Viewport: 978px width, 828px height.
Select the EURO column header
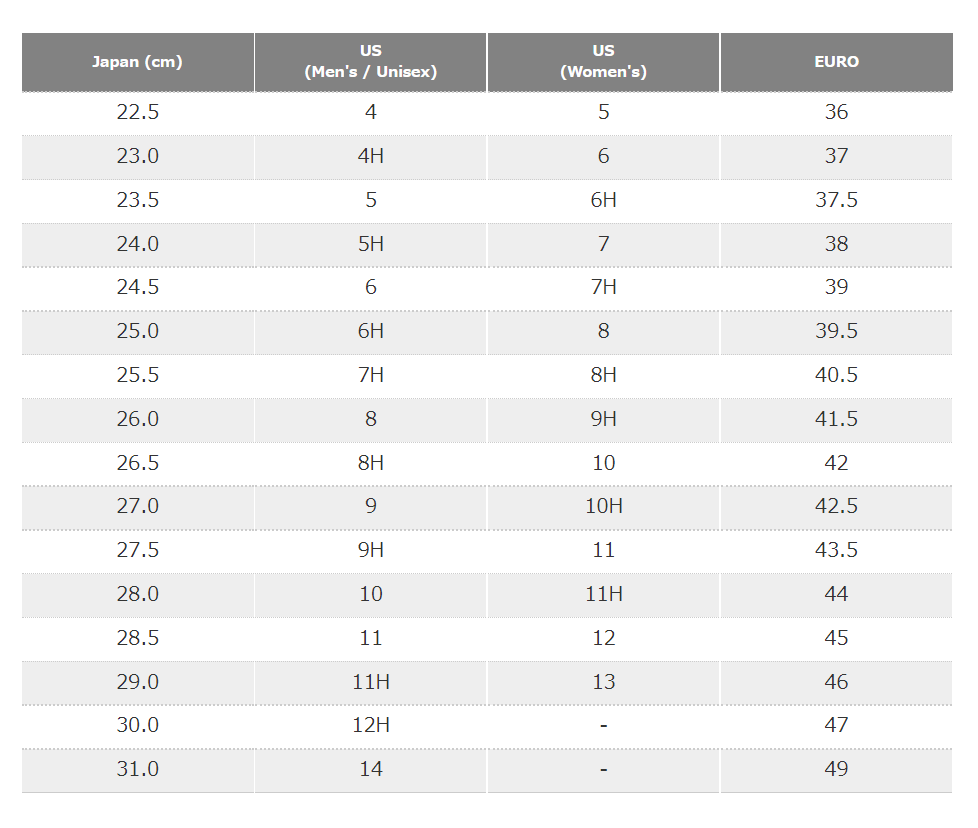[836, 62]
